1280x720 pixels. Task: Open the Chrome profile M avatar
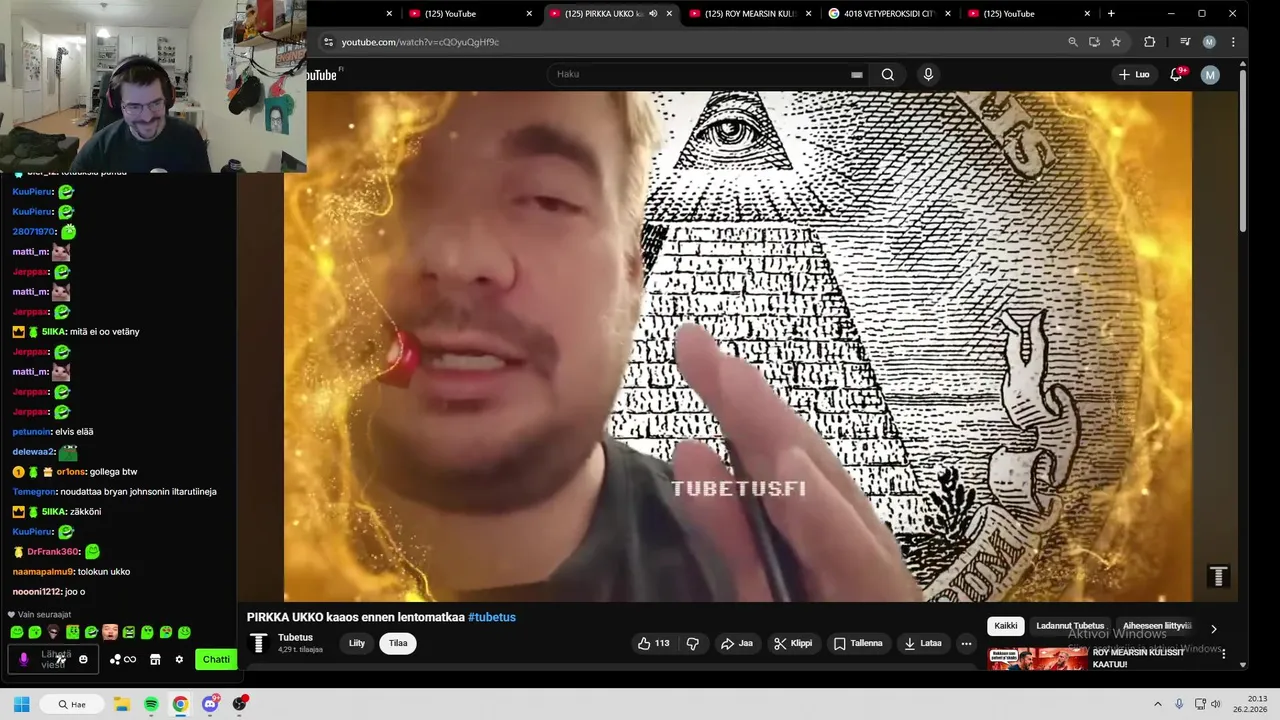pyautogui.click(x=1209, y=42)
